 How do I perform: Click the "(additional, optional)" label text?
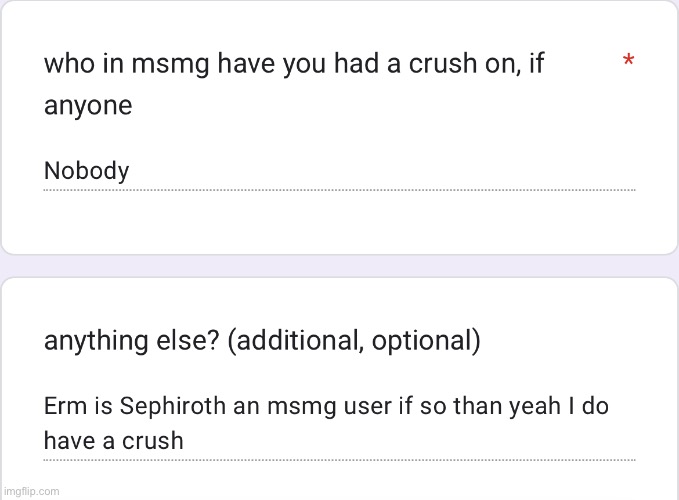(x=354, y=342)
